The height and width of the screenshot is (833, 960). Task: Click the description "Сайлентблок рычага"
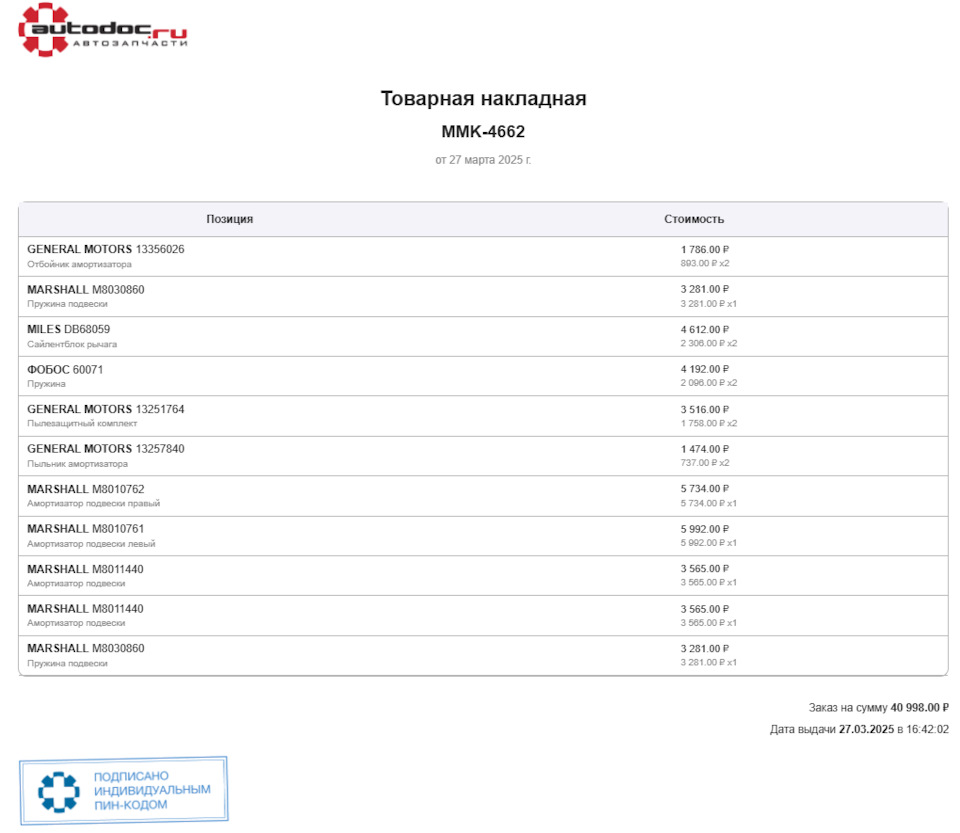[x=72, y=344]
